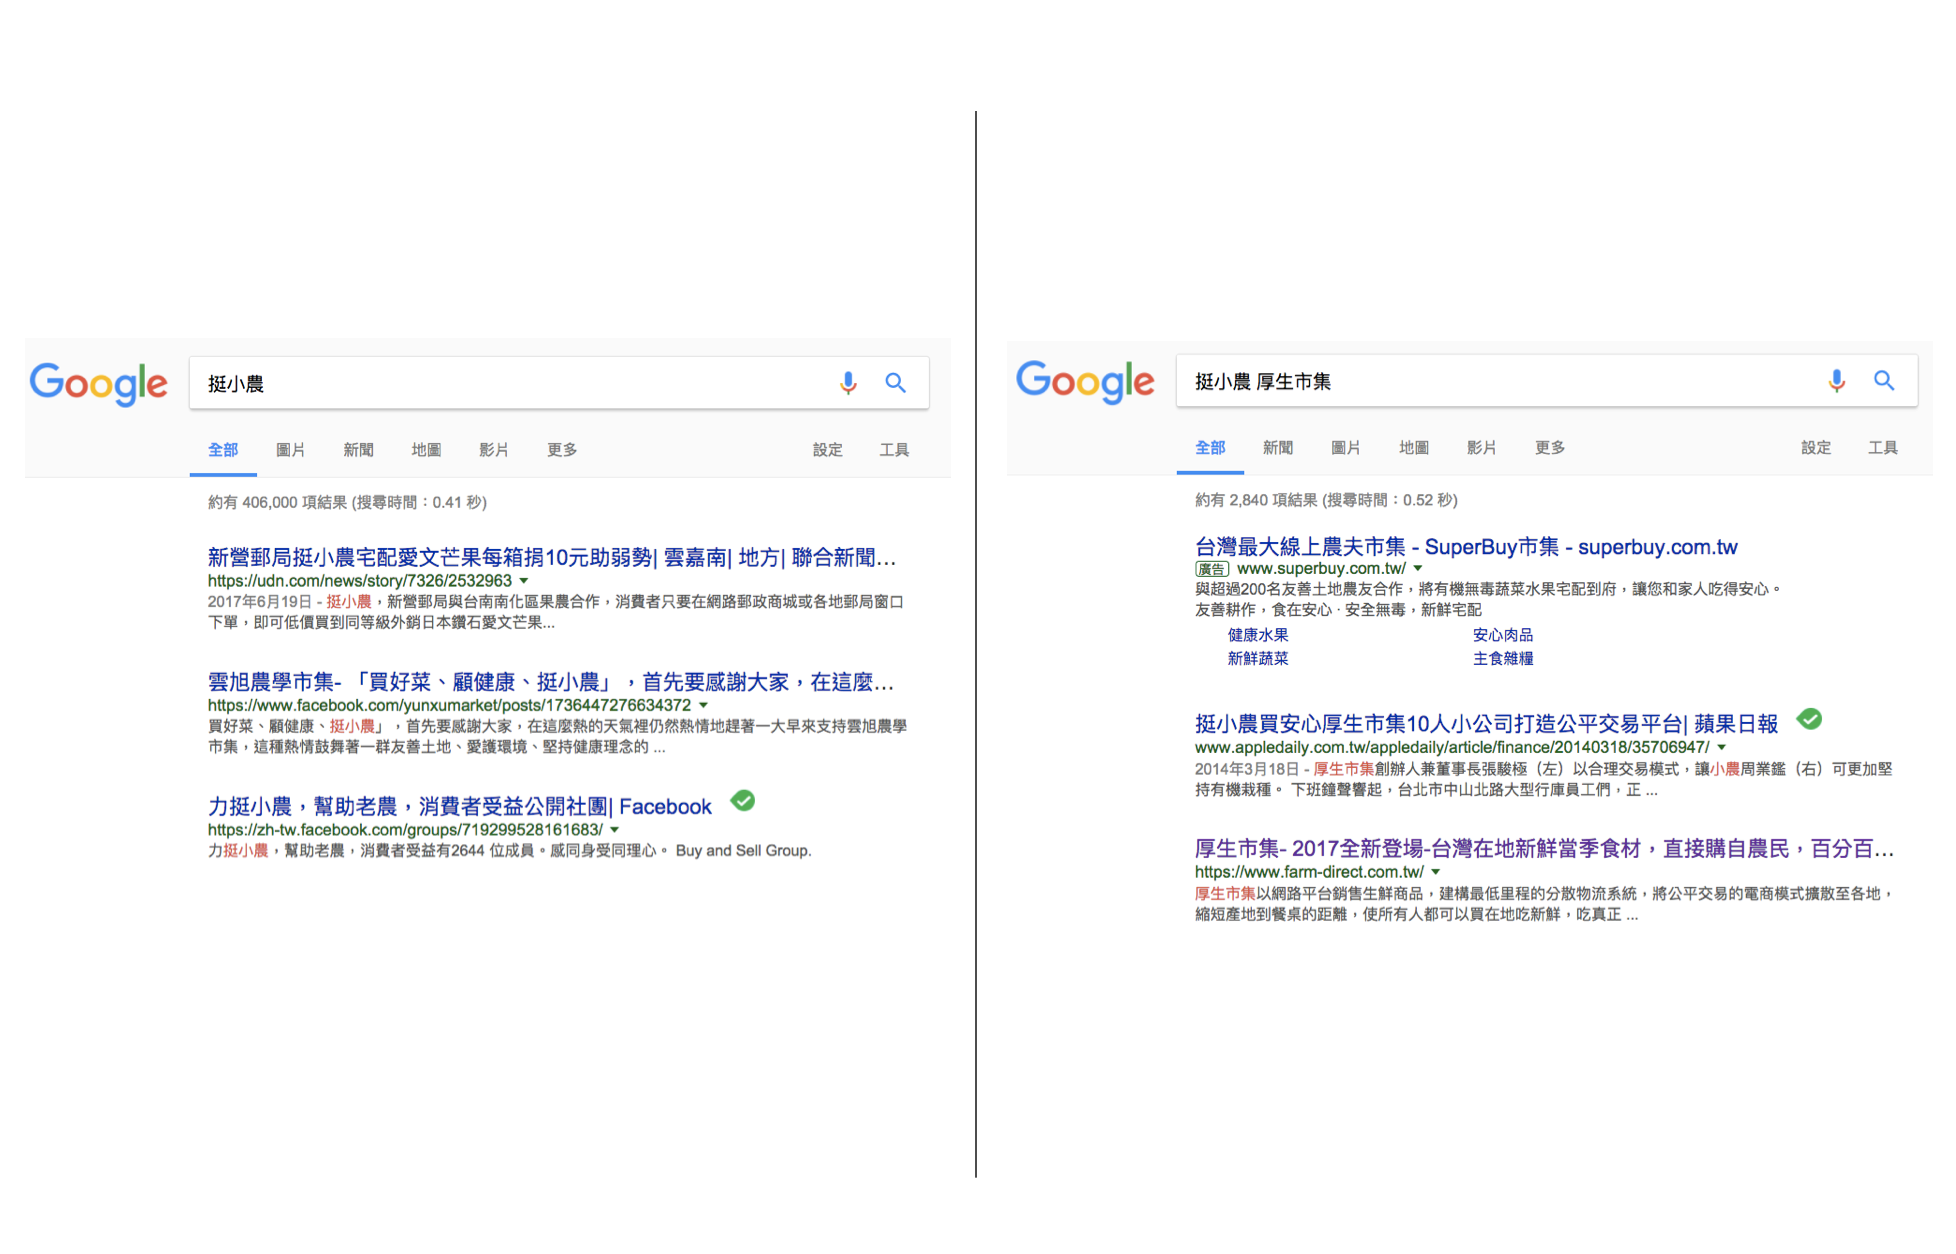
Task: Select the 全部 tab in the left search
Action: pyautogui.click(x=223, y=450)
